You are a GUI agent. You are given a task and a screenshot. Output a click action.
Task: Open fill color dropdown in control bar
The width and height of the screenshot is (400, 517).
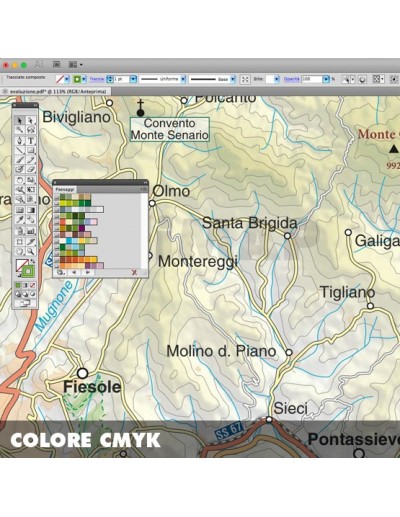67,79
